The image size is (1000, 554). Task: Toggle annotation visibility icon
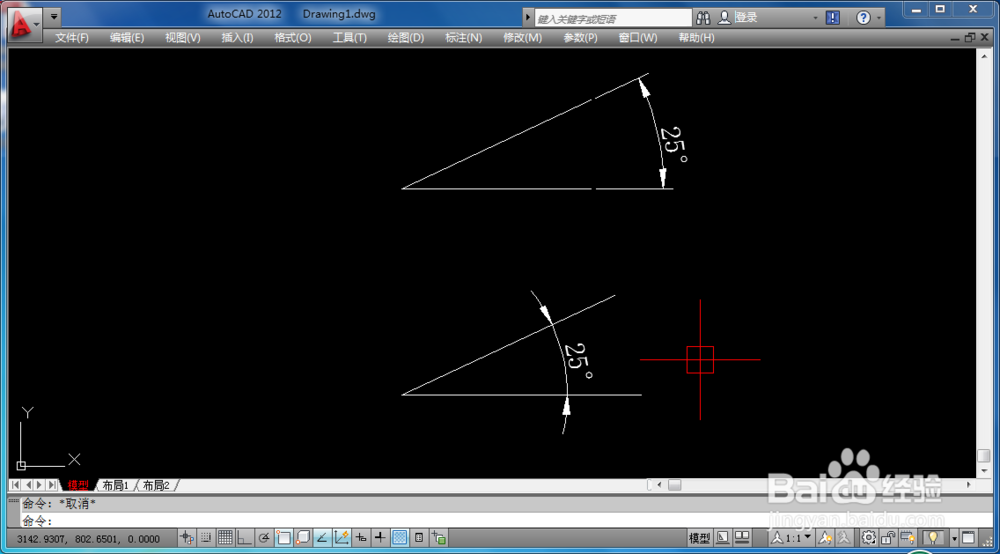[825, 538]
